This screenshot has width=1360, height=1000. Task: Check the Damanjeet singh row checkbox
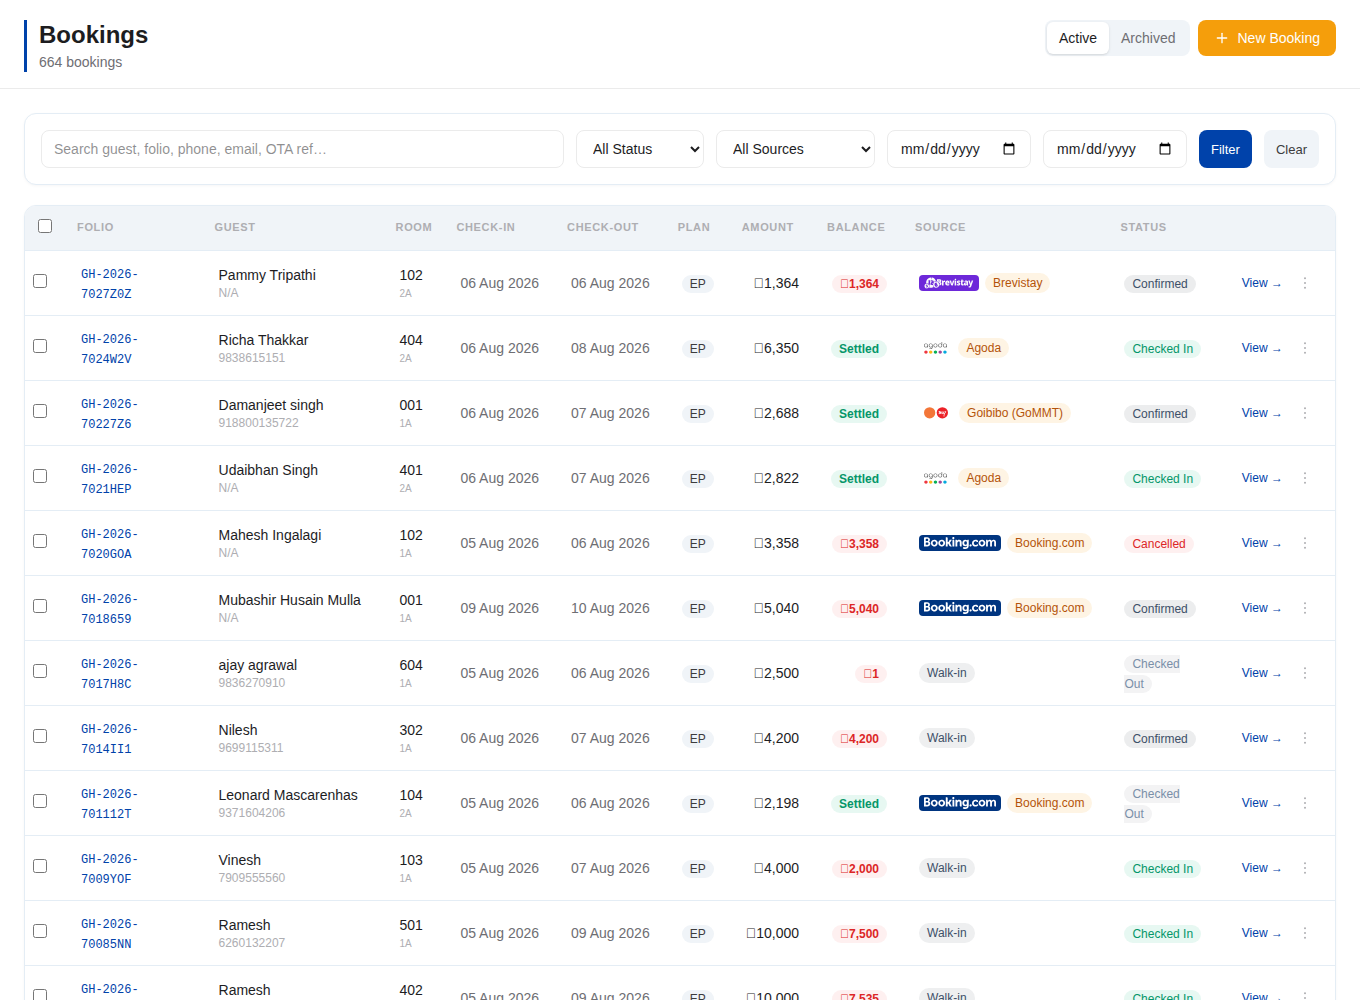[x=40, y=411]
